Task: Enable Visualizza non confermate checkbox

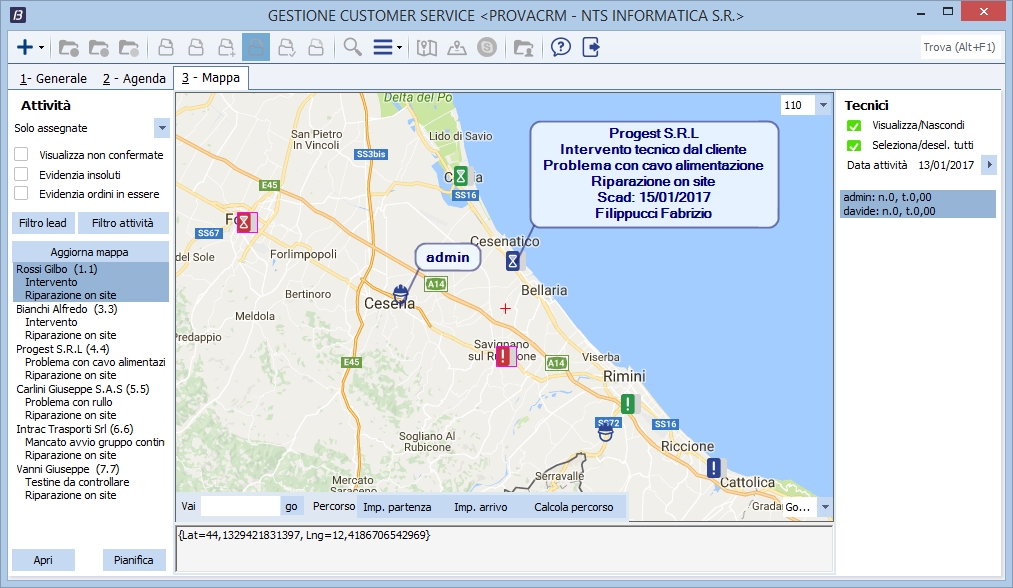Action: [x=21, y=154]
